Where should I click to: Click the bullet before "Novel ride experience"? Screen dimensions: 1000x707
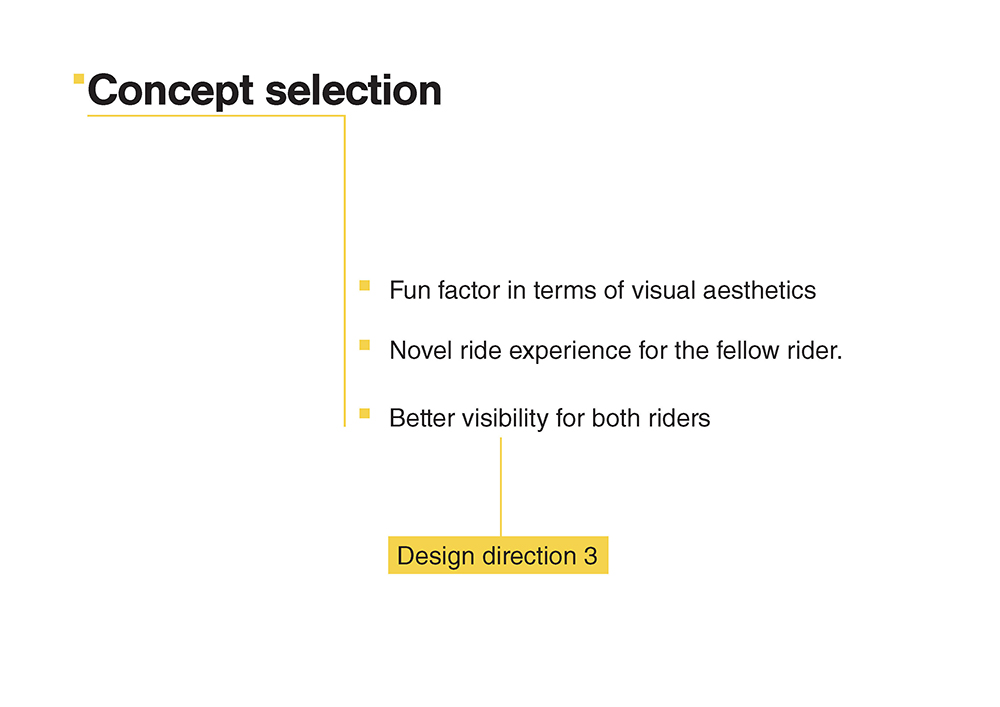pyautogui.click(x=365, y=346)
